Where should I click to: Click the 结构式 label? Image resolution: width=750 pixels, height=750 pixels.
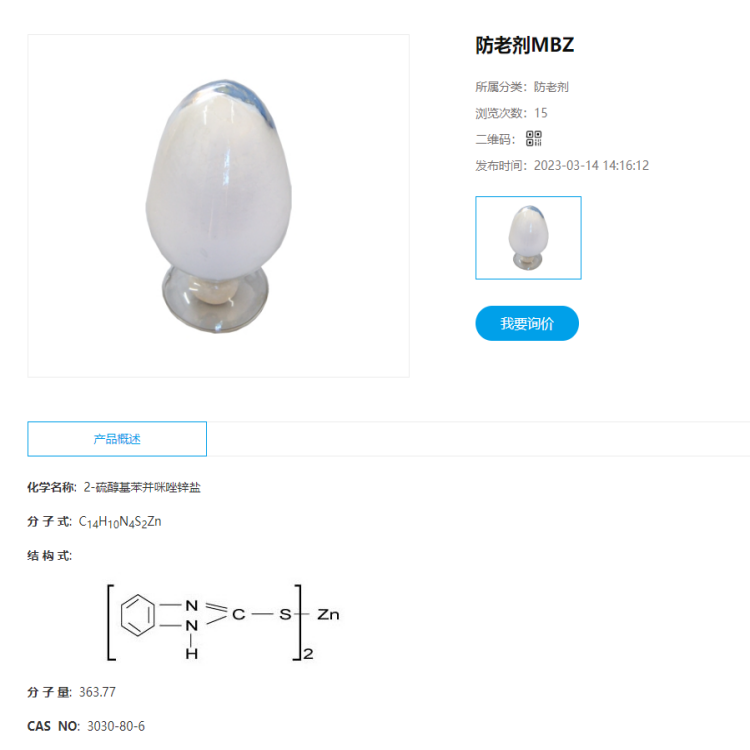click(x=49, y=555)
